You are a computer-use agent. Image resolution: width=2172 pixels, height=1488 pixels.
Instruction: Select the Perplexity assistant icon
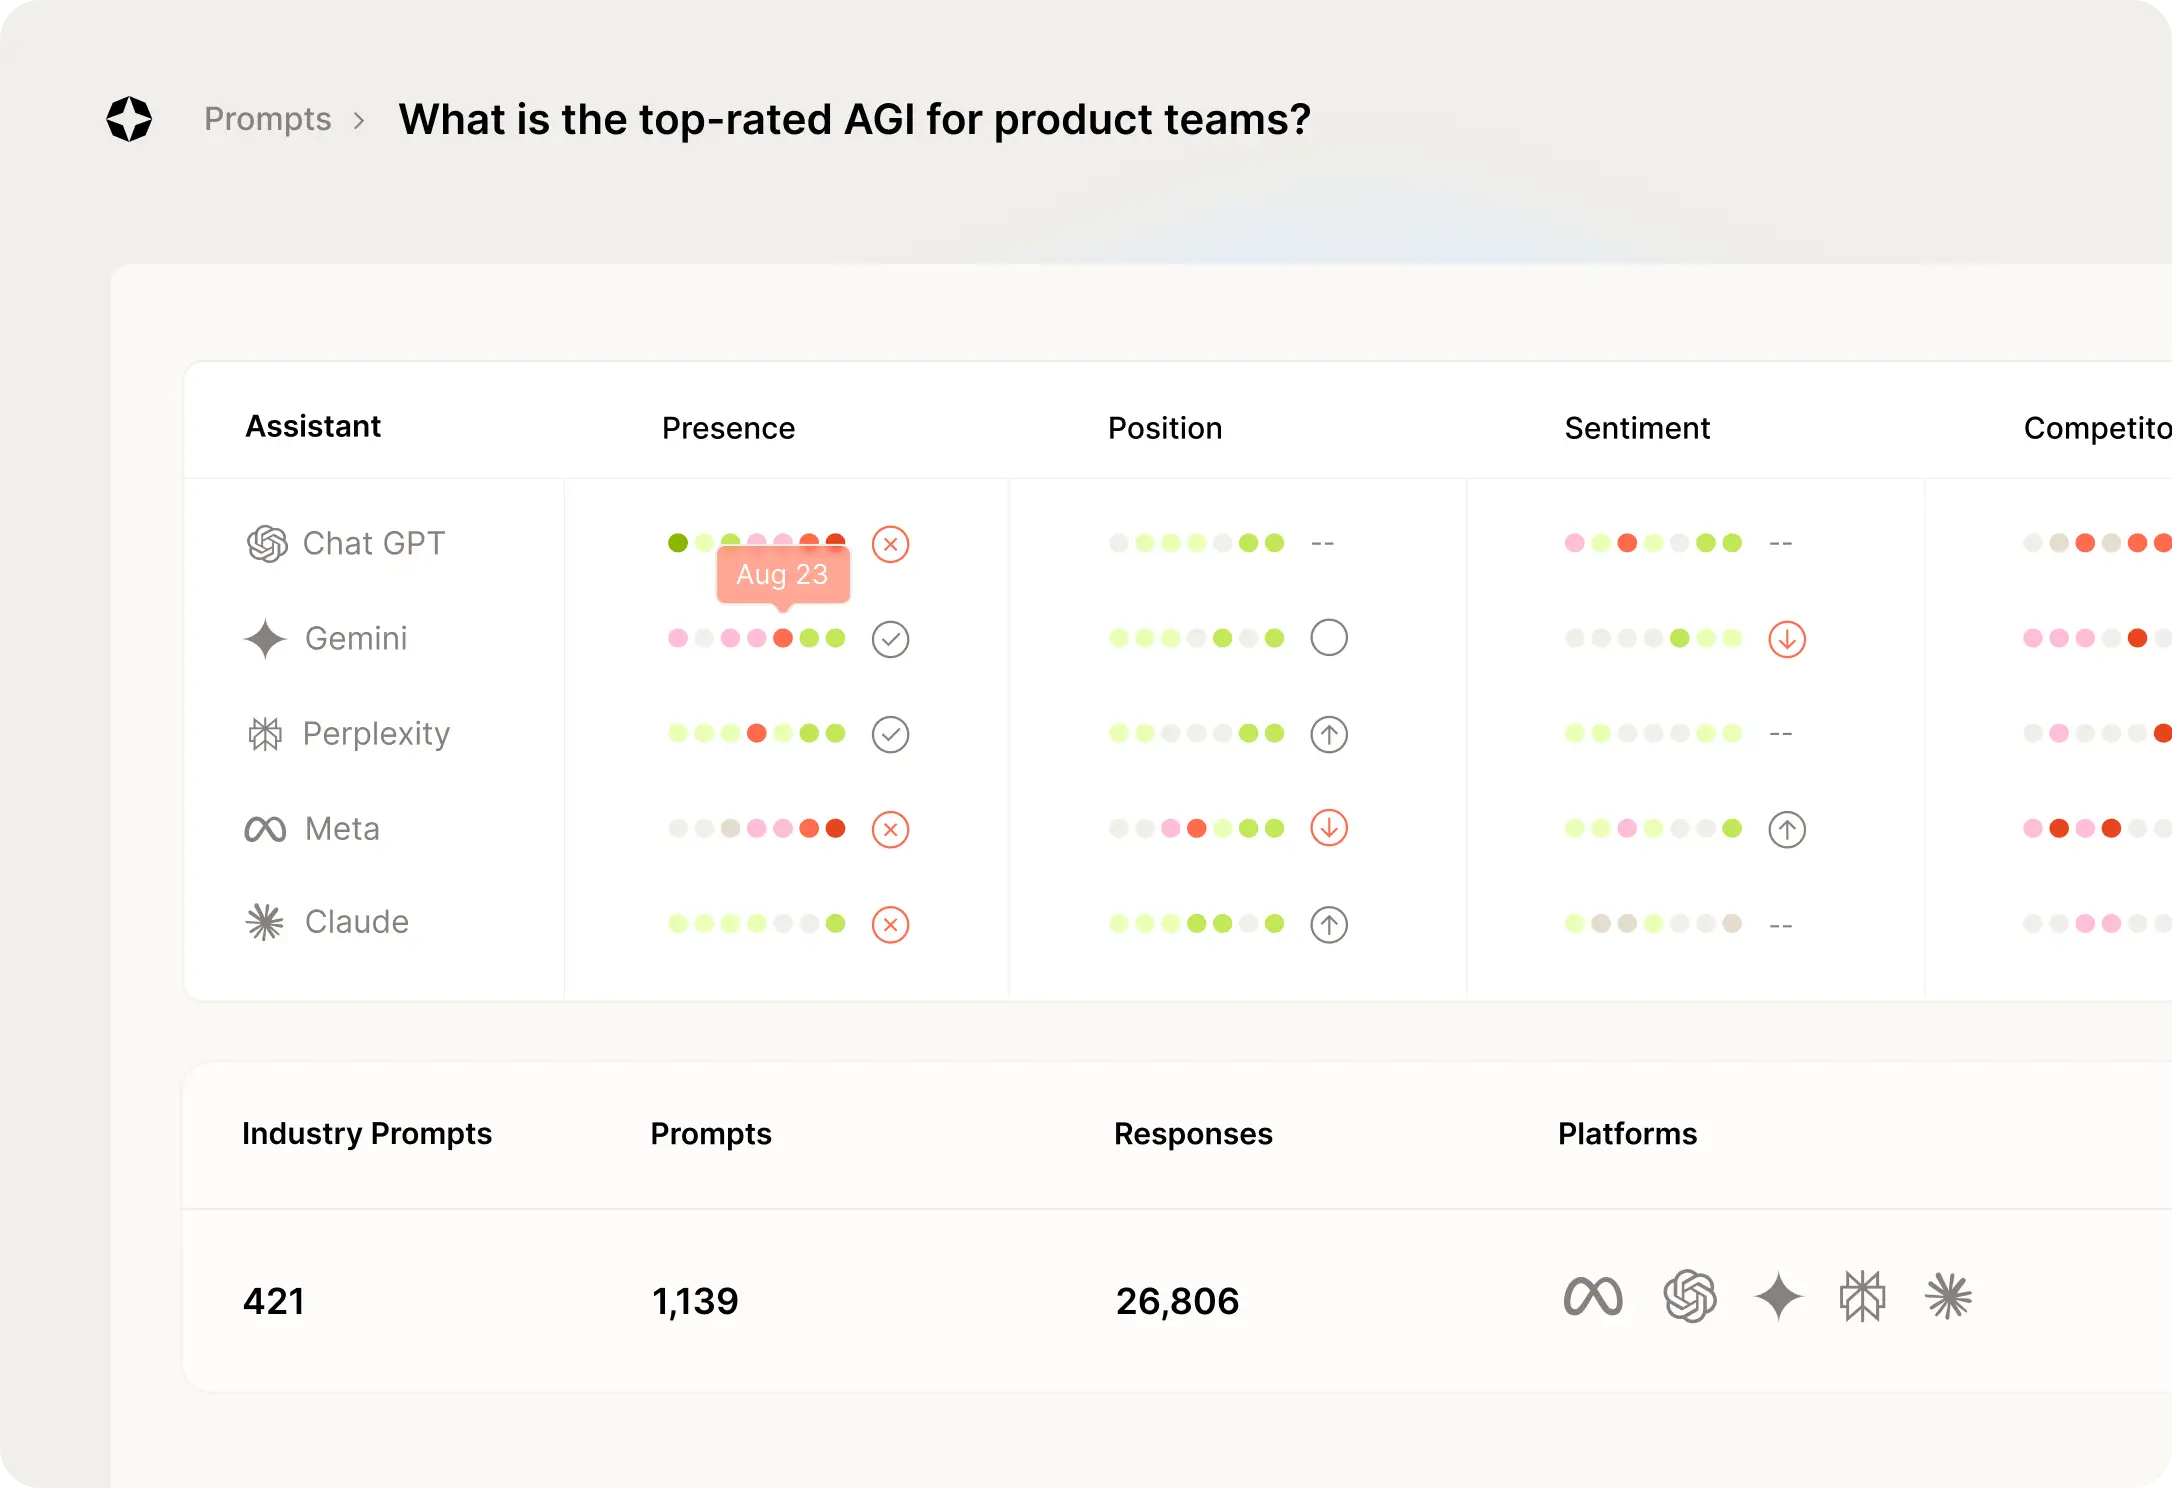(263, 733)
